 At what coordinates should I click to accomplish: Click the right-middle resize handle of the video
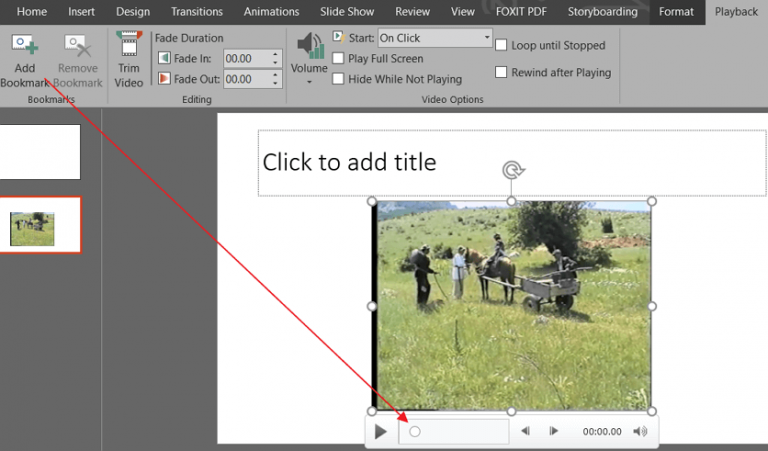pos(652,306)
